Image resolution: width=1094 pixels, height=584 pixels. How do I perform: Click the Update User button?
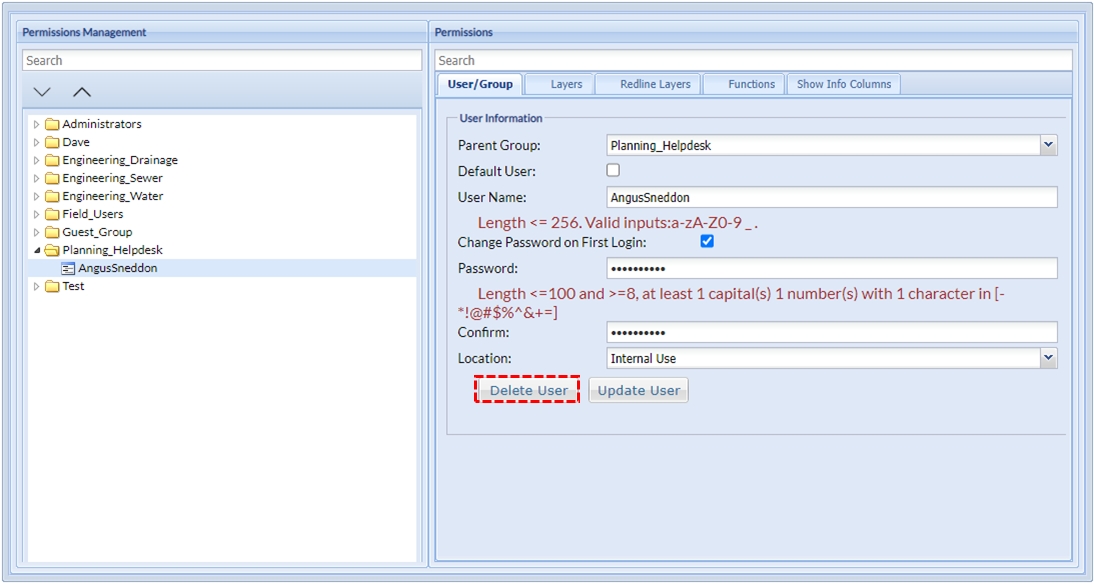[638, 390]
